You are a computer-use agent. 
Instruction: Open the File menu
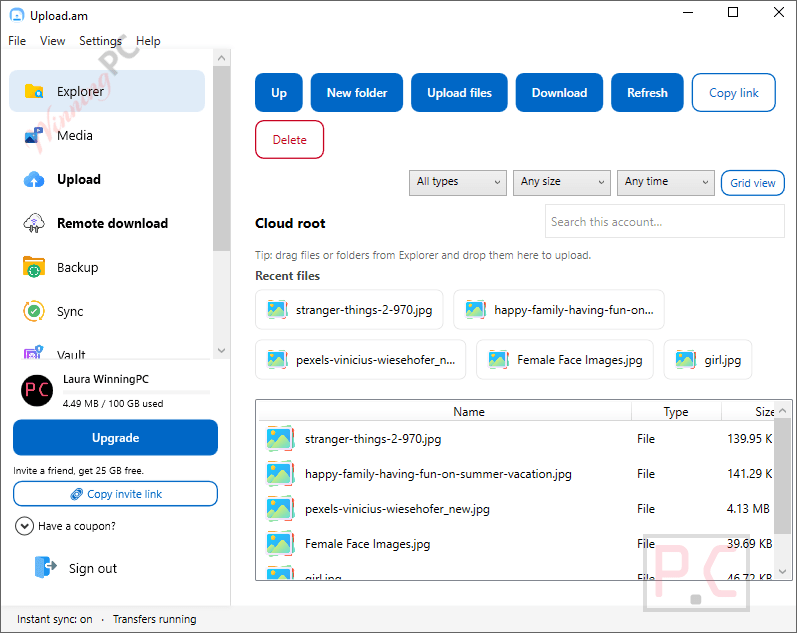[17, 41]
